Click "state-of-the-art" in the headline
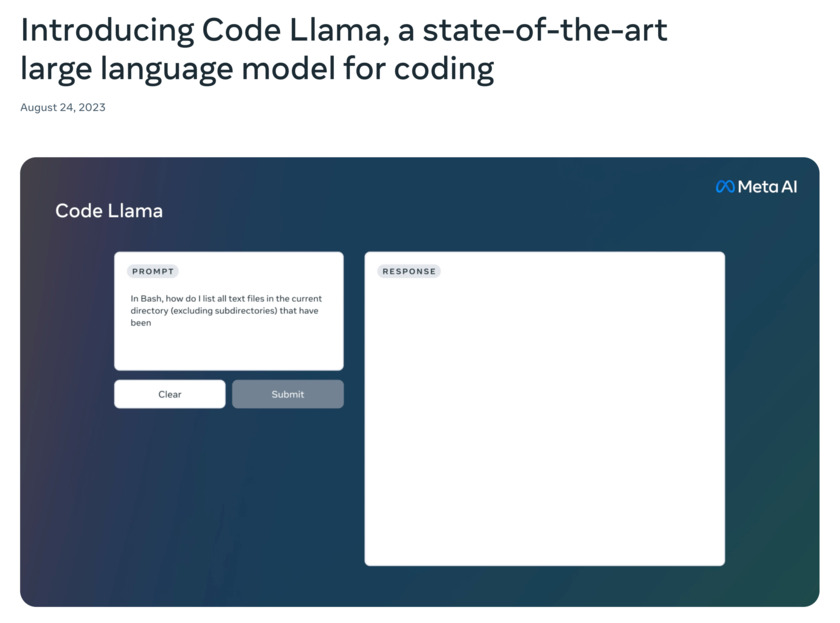 click(x=545, y=30)
